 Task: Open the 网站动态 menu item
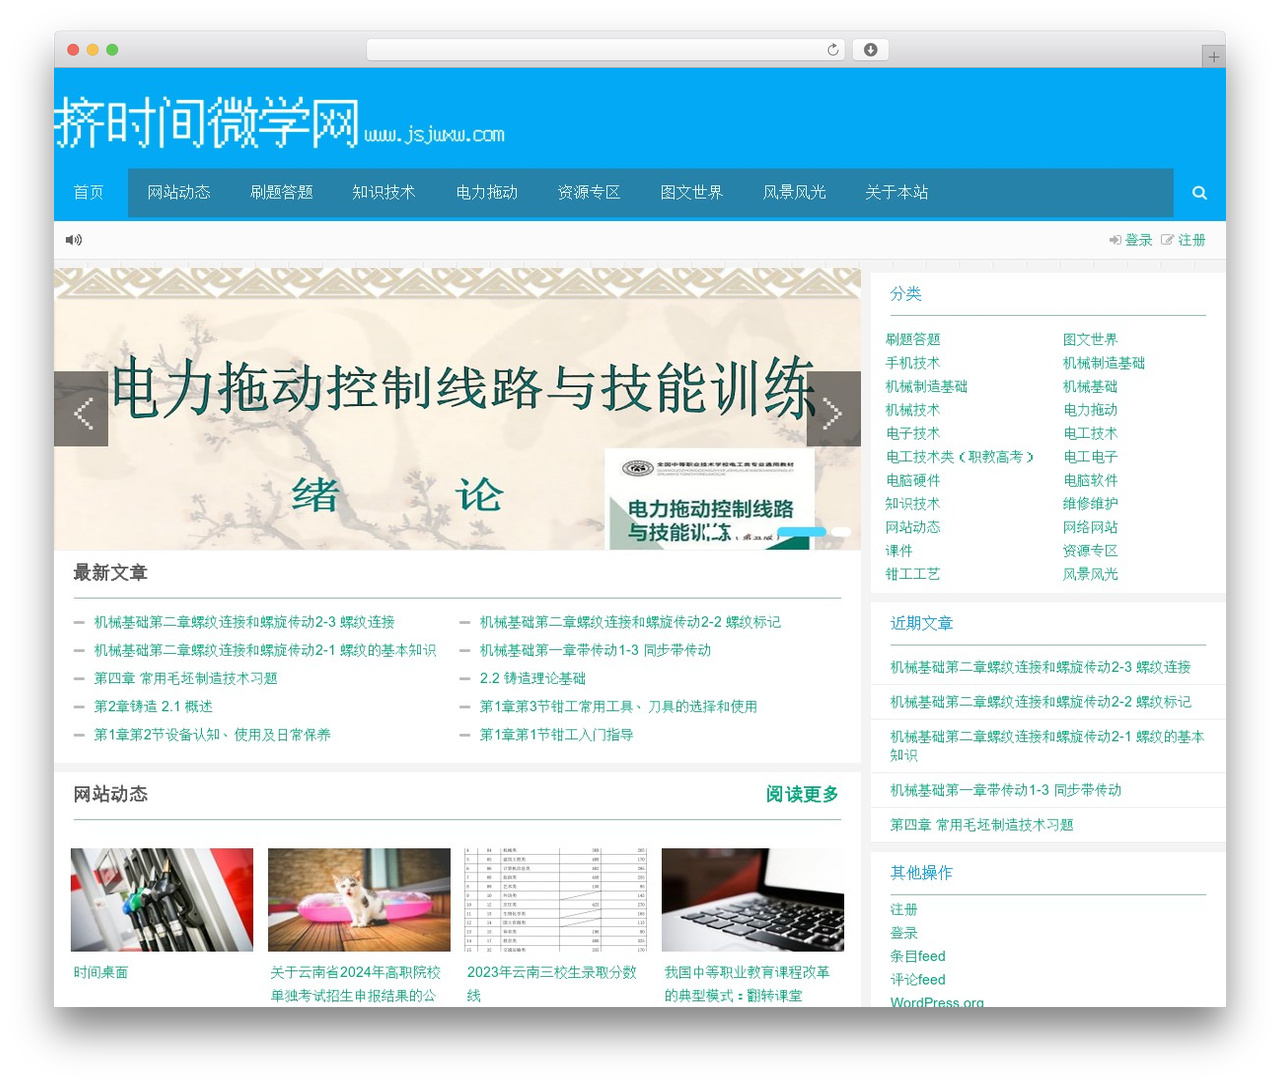click(179, 193)
